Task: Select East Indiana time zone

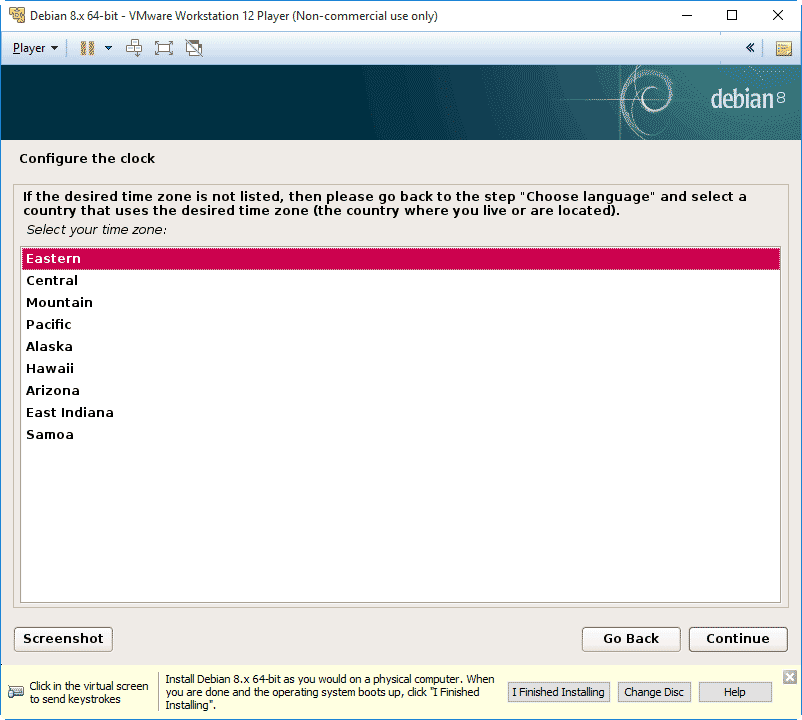Action: [x=70, y=413]
